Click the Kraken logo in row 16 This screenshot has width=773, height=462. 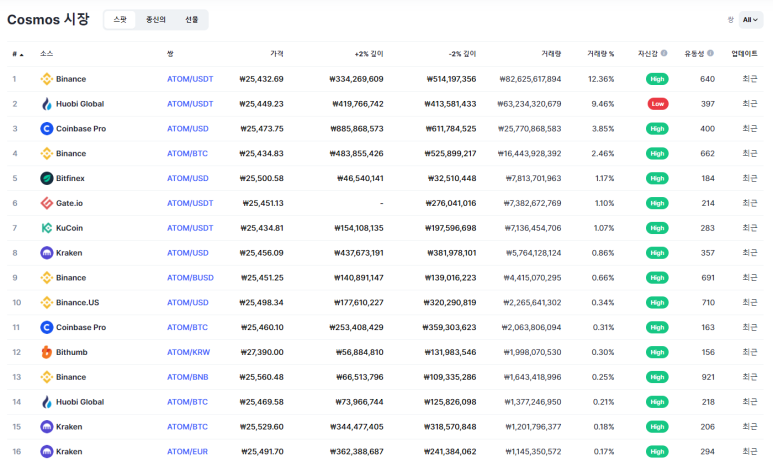click(x=46, y=452)
